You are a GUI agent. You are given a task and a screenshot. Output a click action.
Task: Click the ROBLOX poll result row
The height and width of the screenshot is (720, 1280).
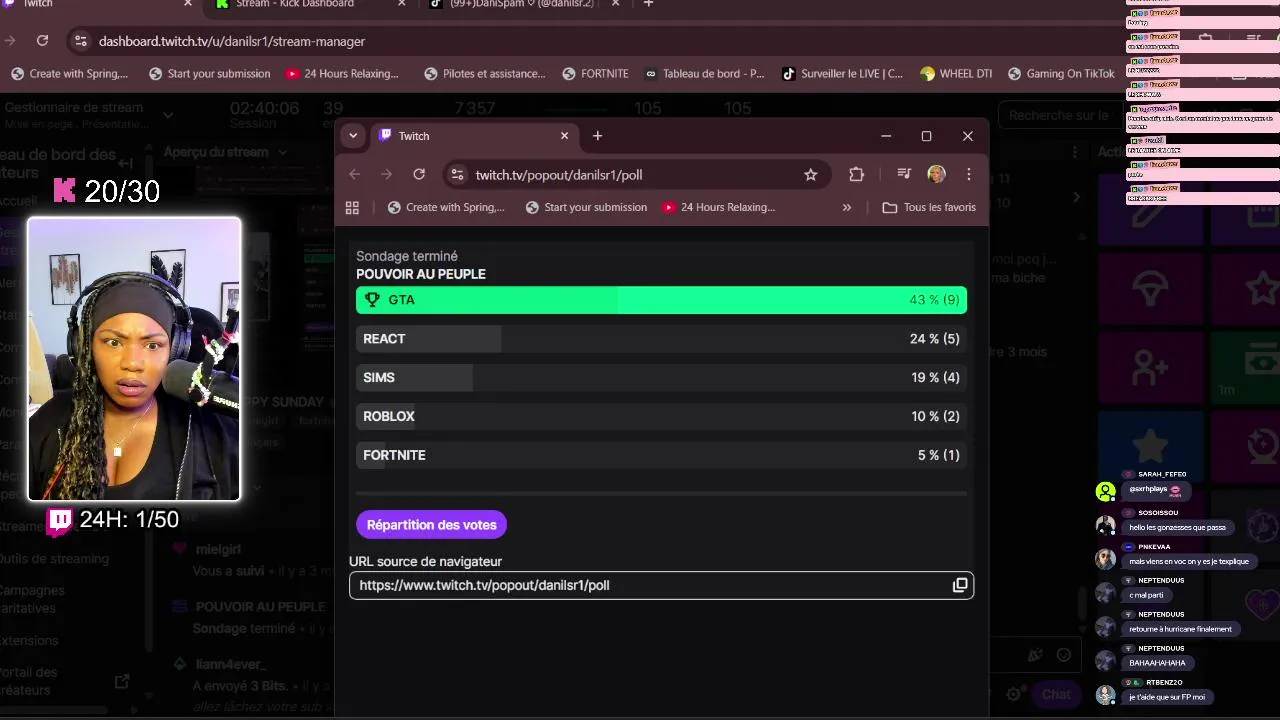661,416
